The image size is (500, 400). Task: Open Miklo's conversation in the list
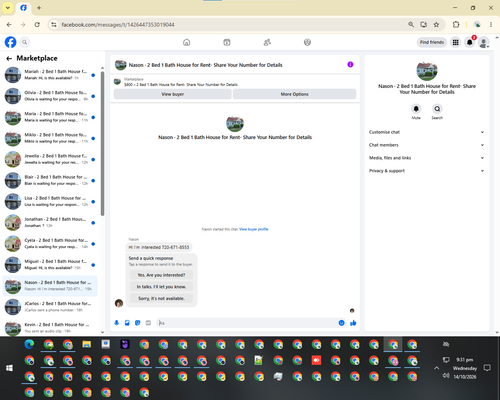(x=50, y=138)
